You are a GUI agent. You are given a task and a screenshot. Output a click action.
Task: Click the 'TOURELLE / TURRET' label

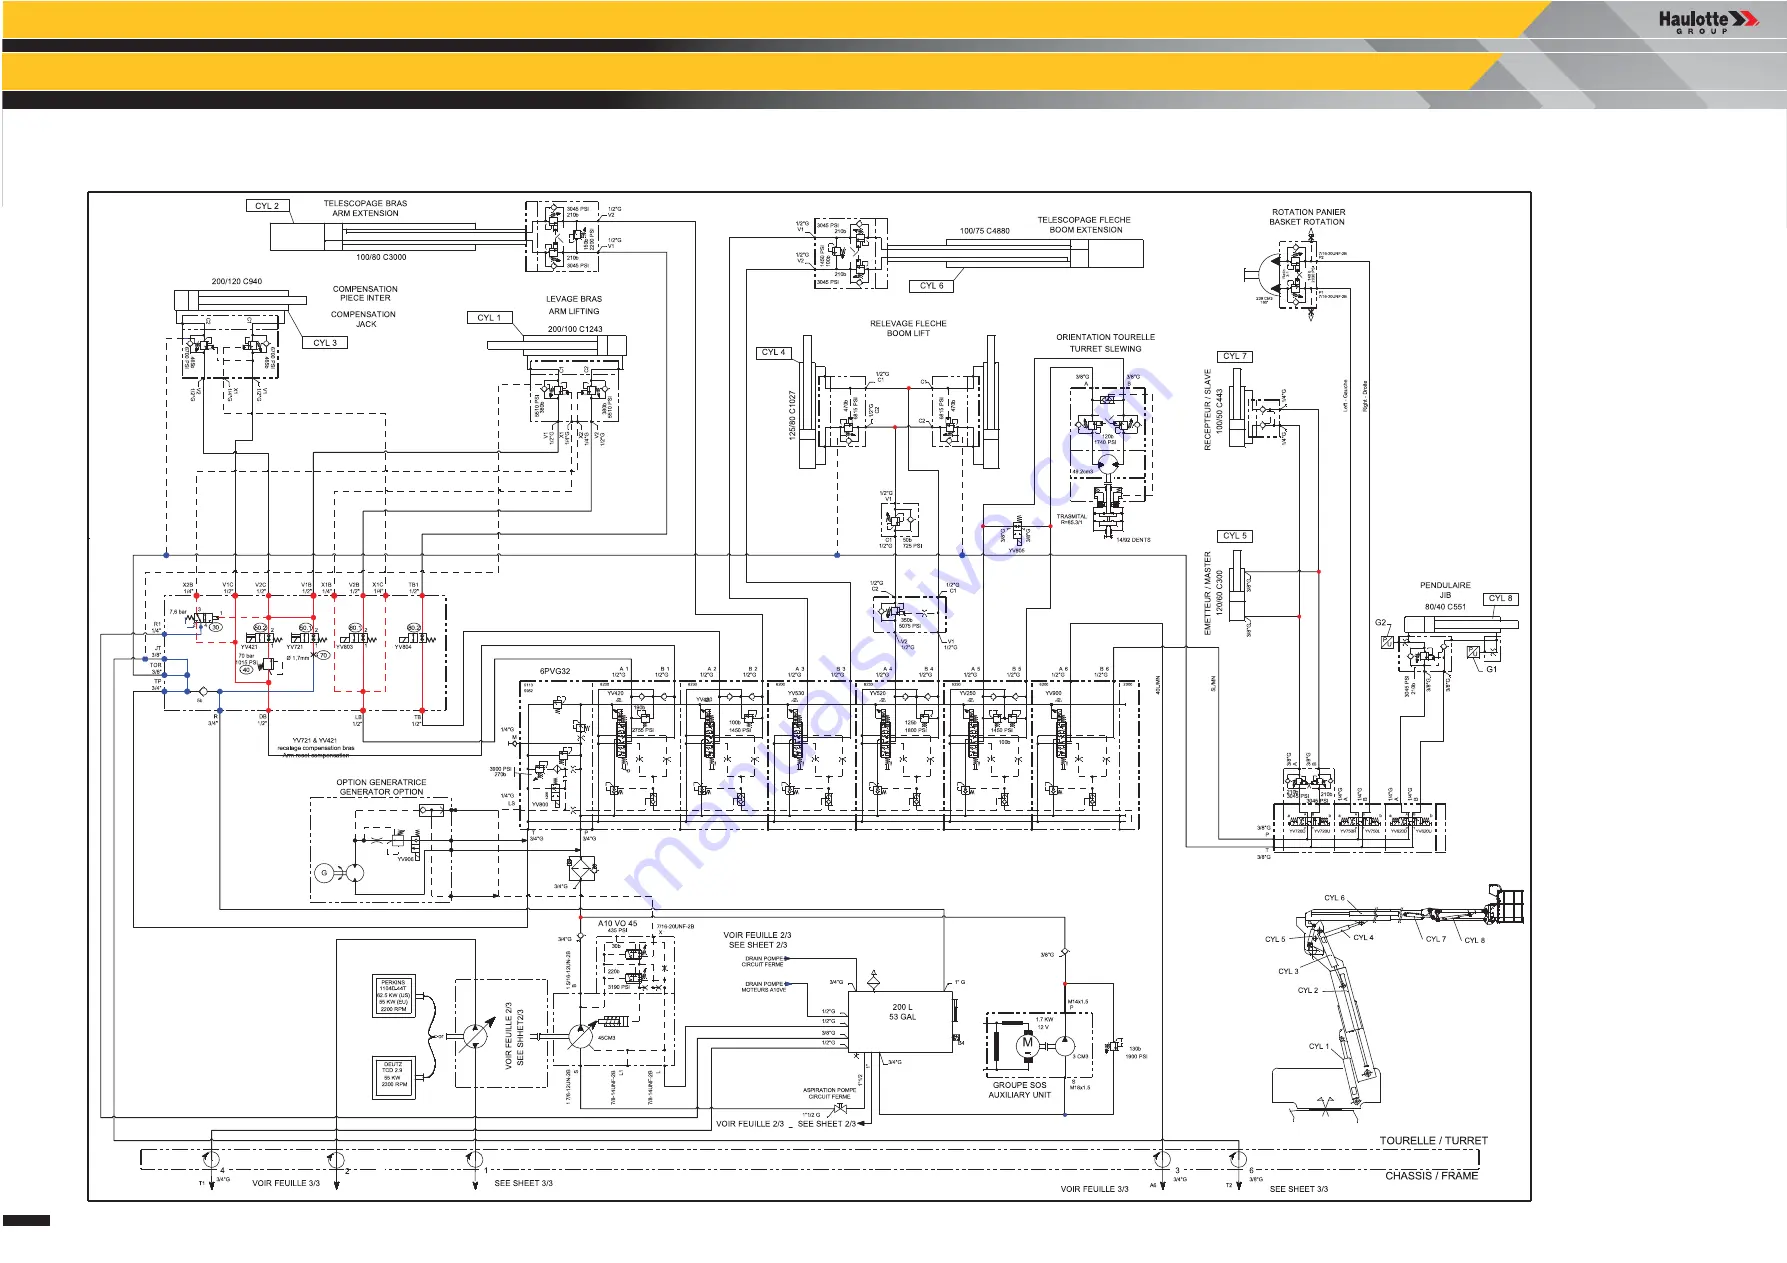coord(1433,1141)
